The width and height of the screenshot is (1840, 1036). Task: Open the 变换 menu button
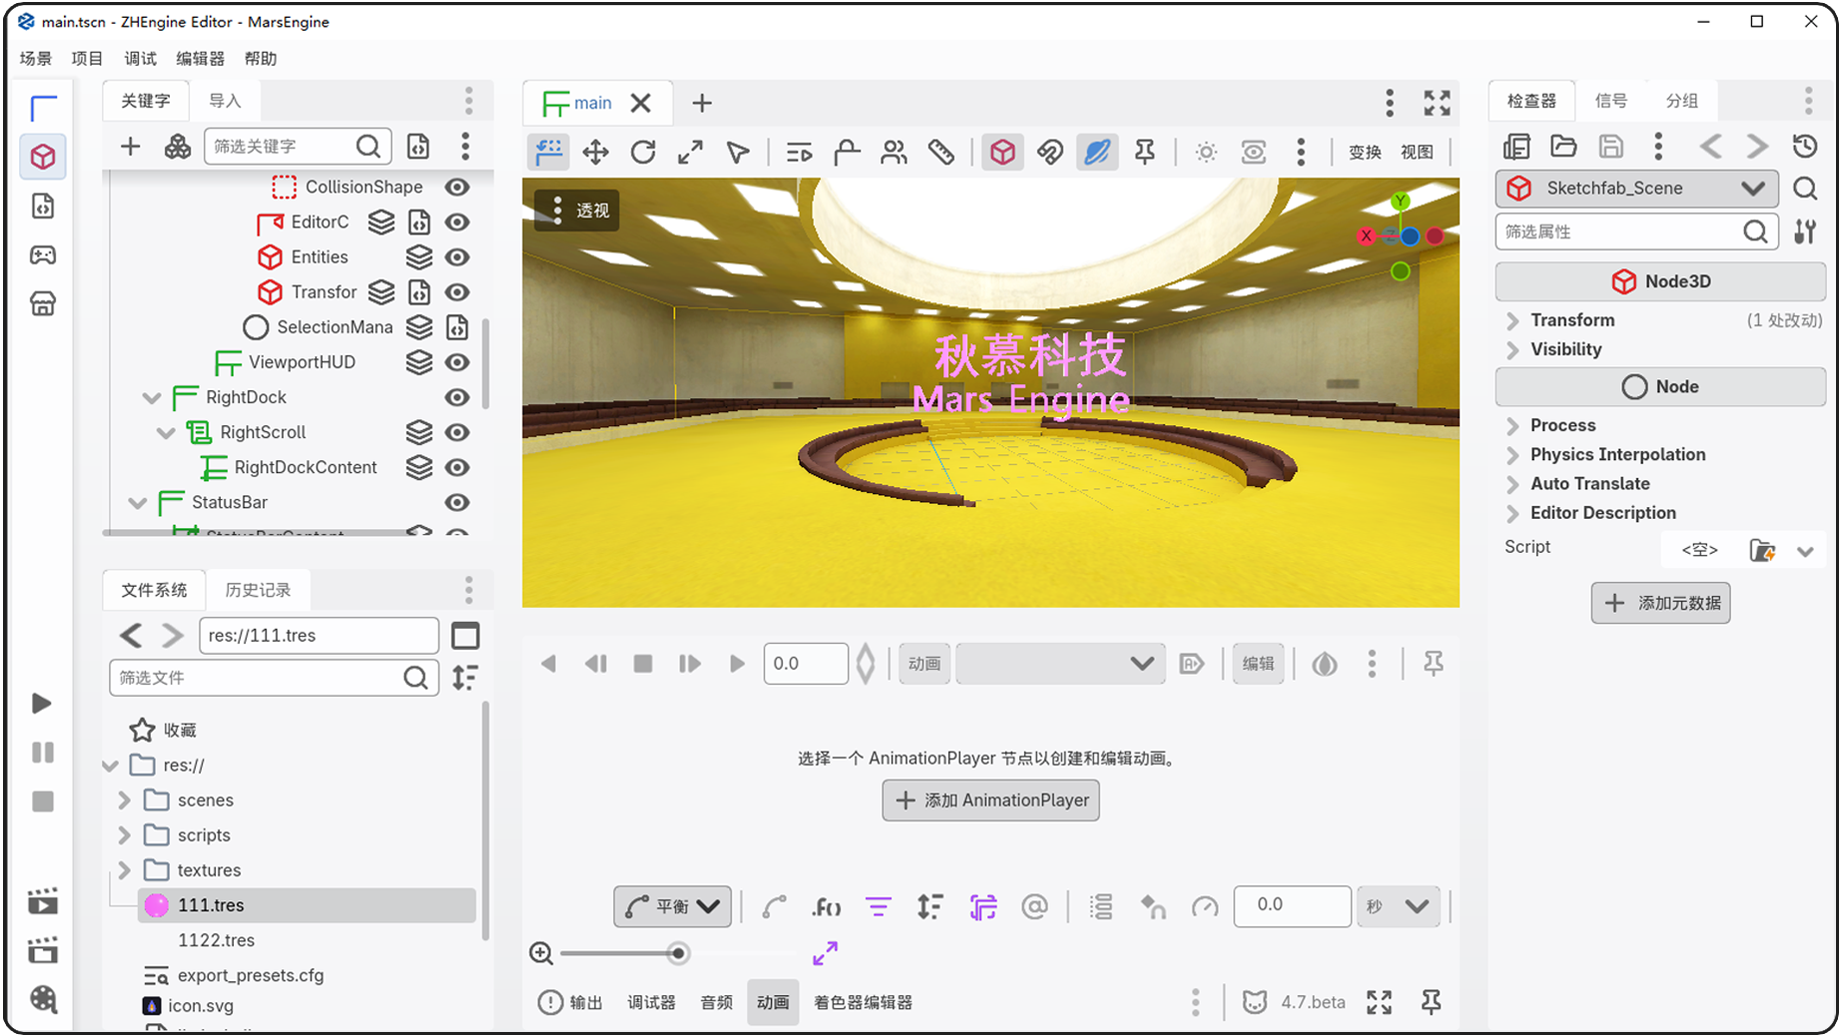[x=1365, y=152]
